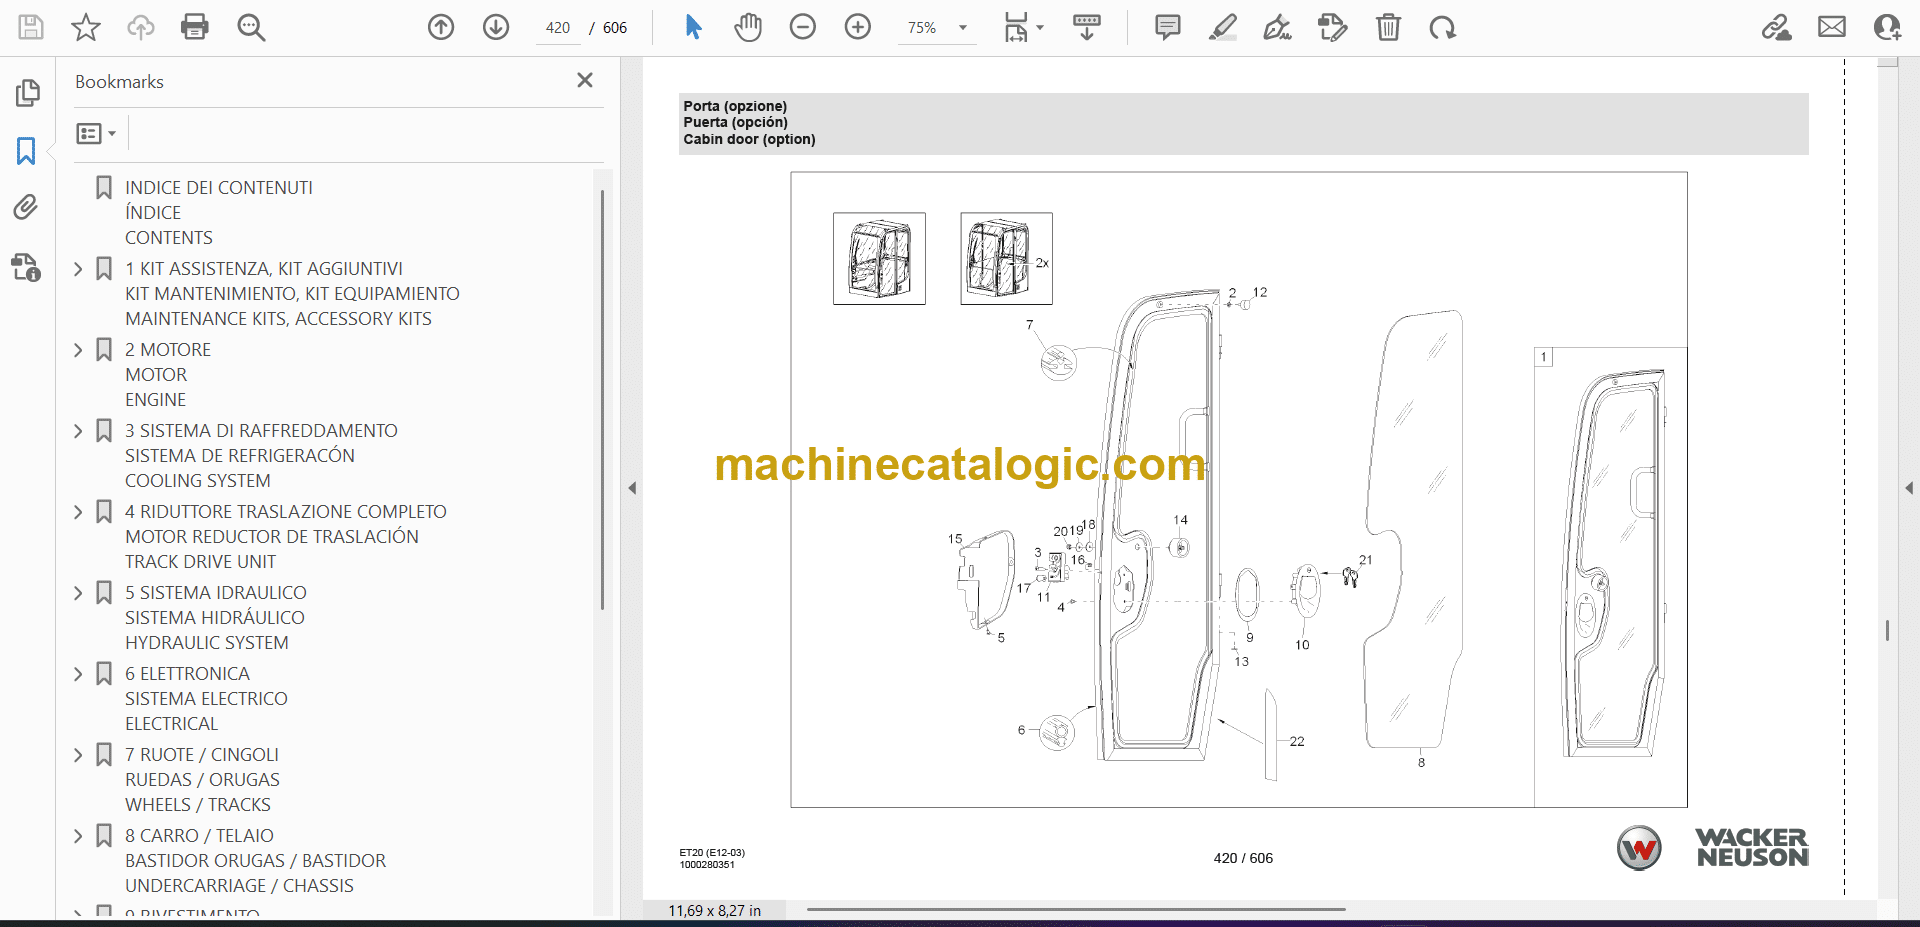The height and width of the screenshot is (927, 1920).
Task: Go to the previous page arrow
Action: click(441, 27)
